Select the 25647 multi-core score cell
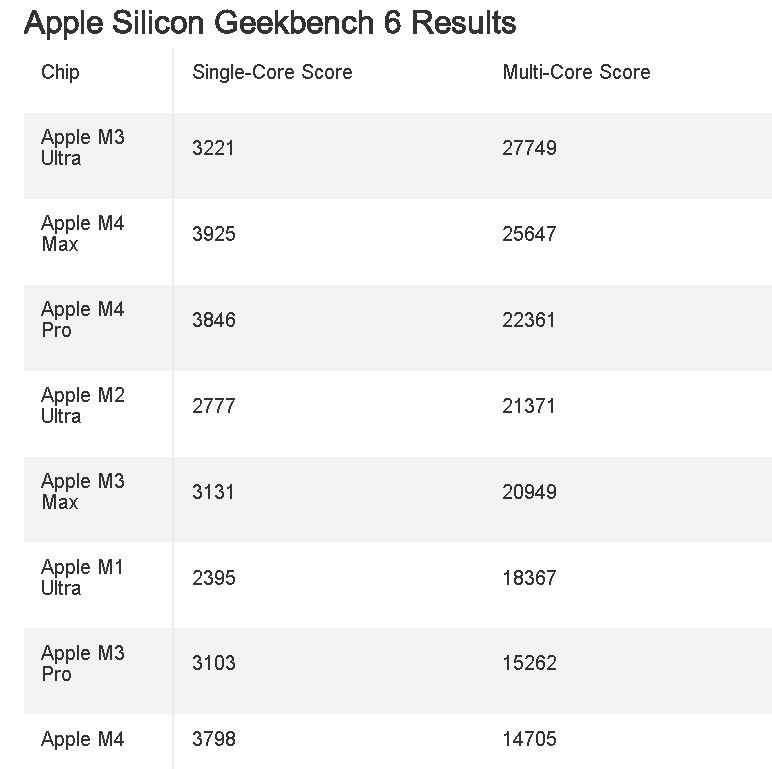The height and width of the screenshot is (769, 772). [x=529, y=234]
